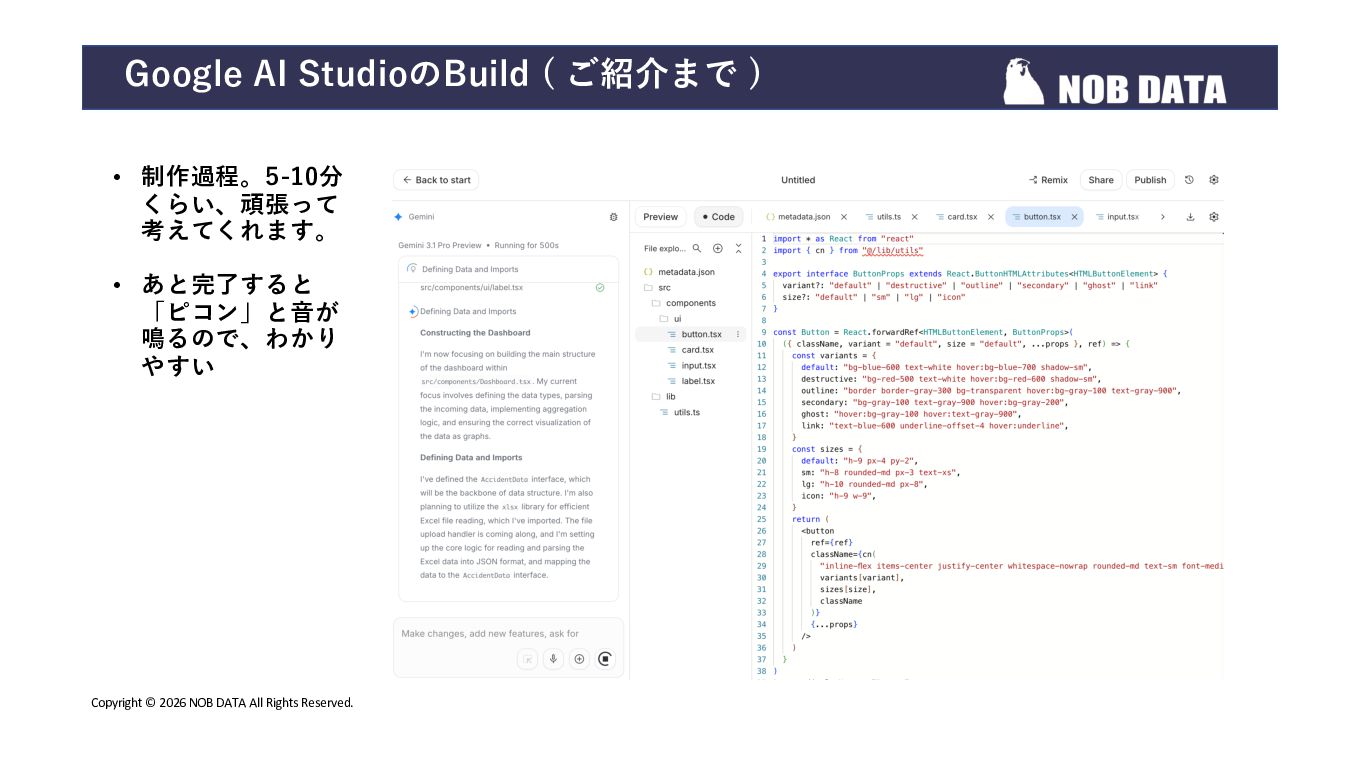Click the File explorer panel label
Image resolution: width=1361 pixels, height=765 pixels.
click(x=665, y=248)
